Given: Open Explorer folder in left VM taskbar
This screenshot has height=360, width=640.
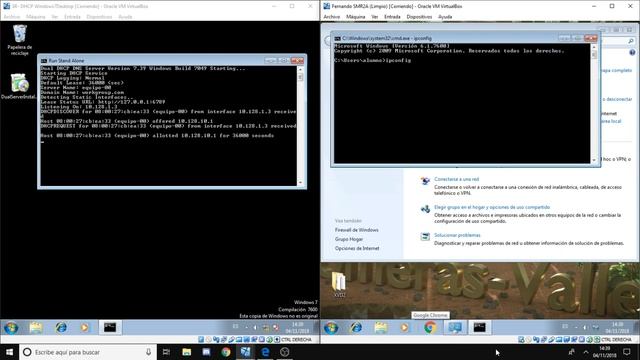Looking at the screenshot, I should click(x=36, y=327).
